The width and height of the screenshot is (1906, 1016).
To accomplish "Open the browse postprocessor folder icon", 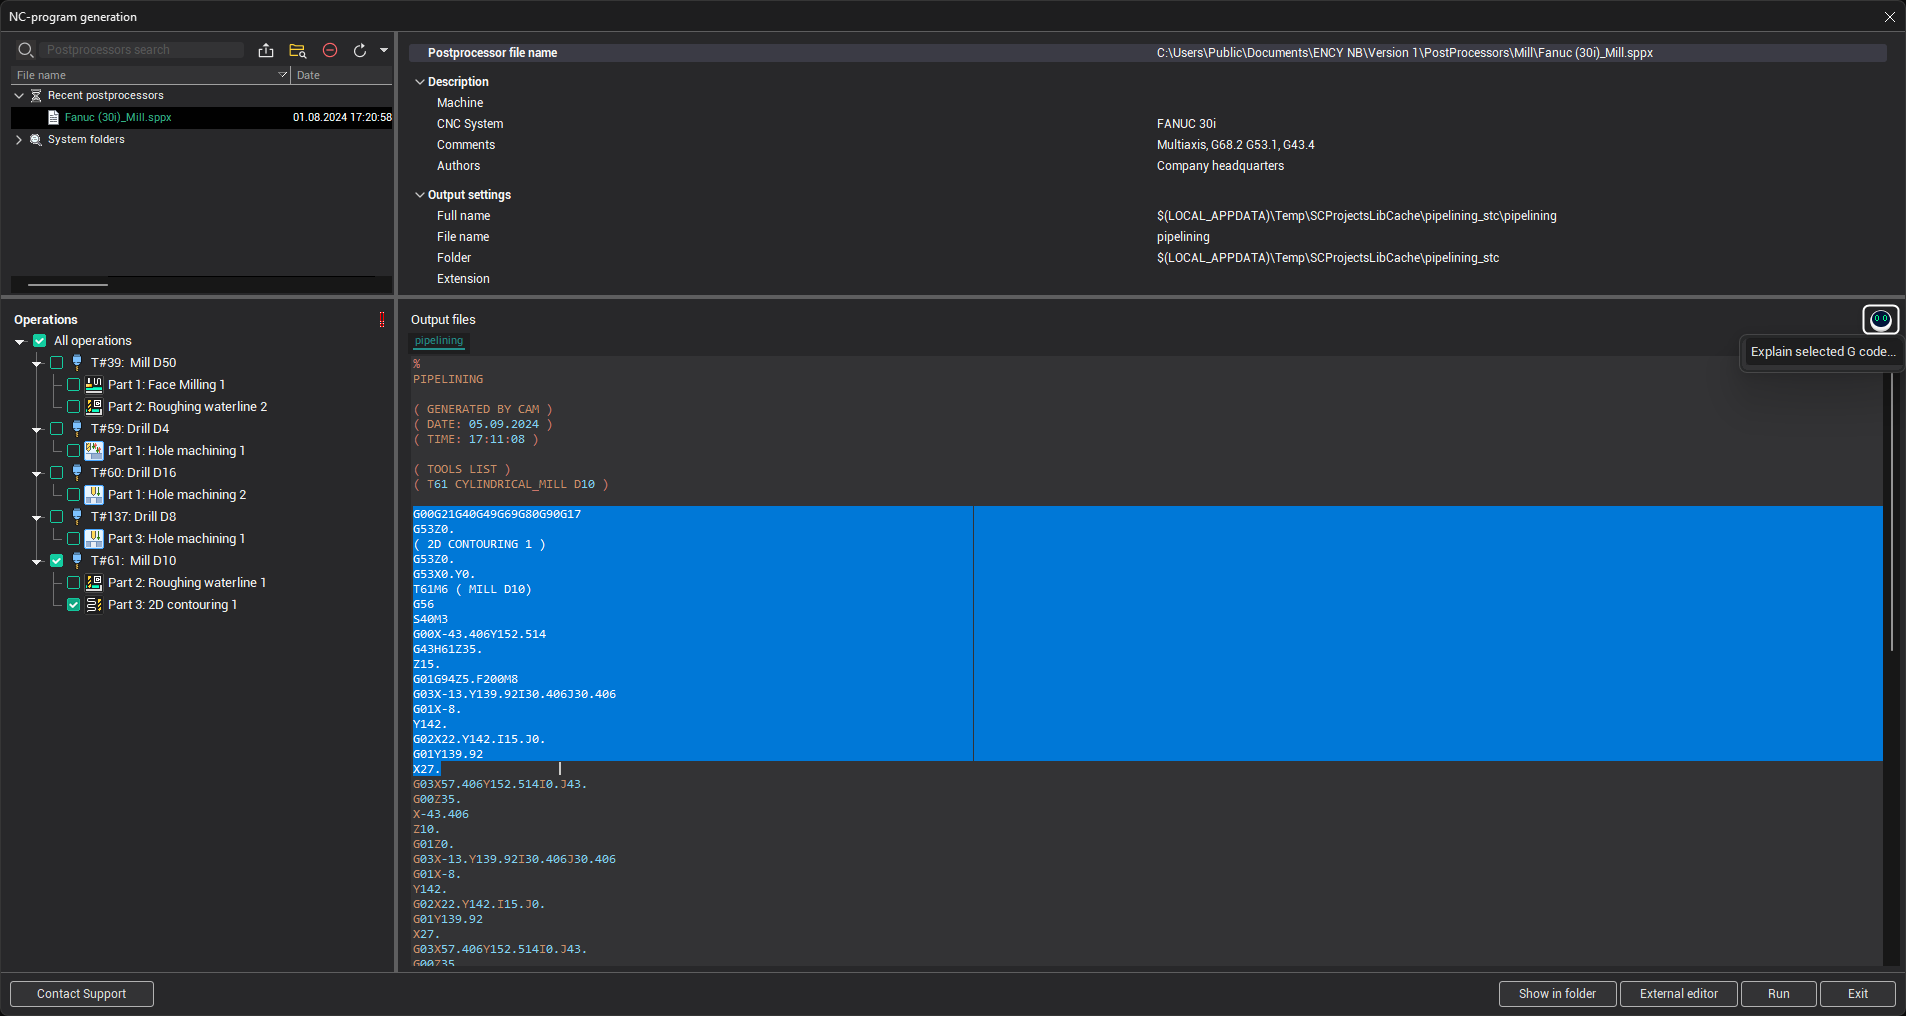I will (296, 50).
